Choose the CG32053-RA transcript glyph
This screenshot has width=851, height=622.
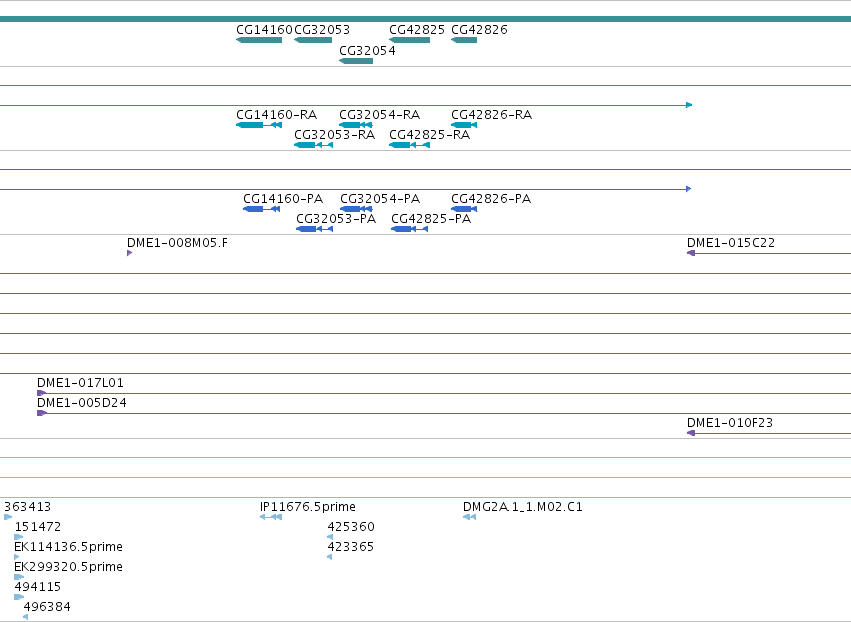(x=313, y=145)
